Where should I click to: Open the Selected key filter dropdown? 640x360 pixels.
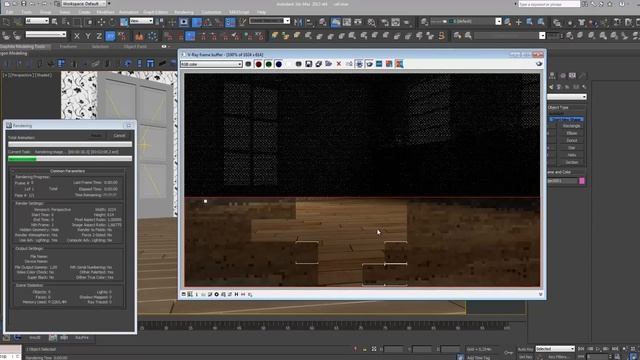pyautogui.click(x=555, y=349)
